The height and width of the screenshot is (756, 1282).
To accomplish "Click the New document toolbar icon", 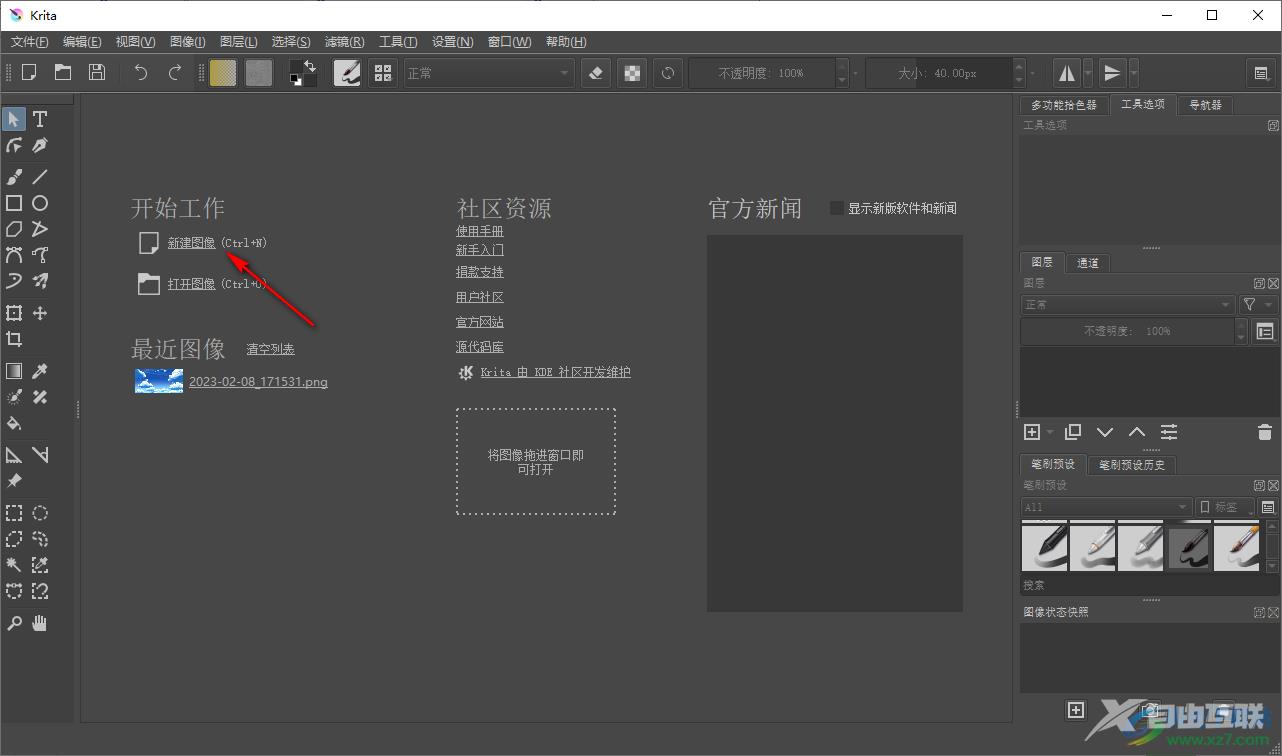I will 29,72.
